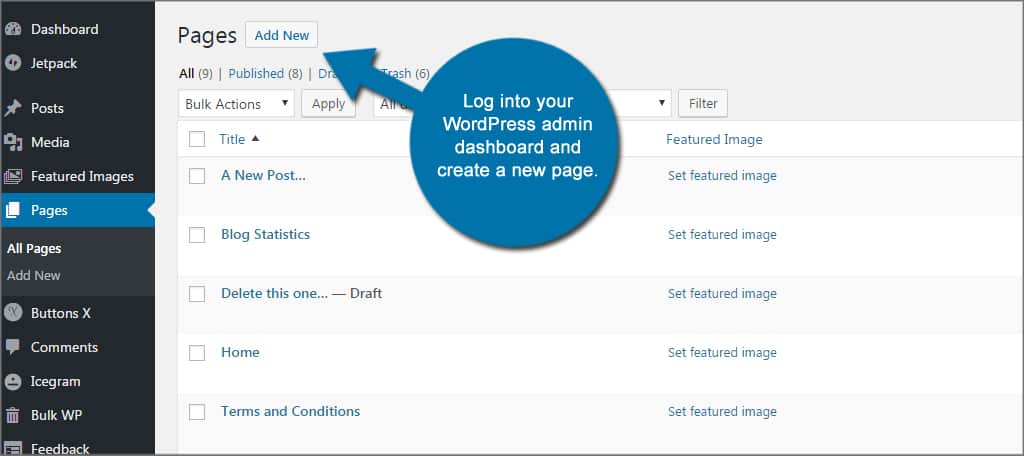
Task: Click the Bulk WP trash icon
Action: point(13,415)
